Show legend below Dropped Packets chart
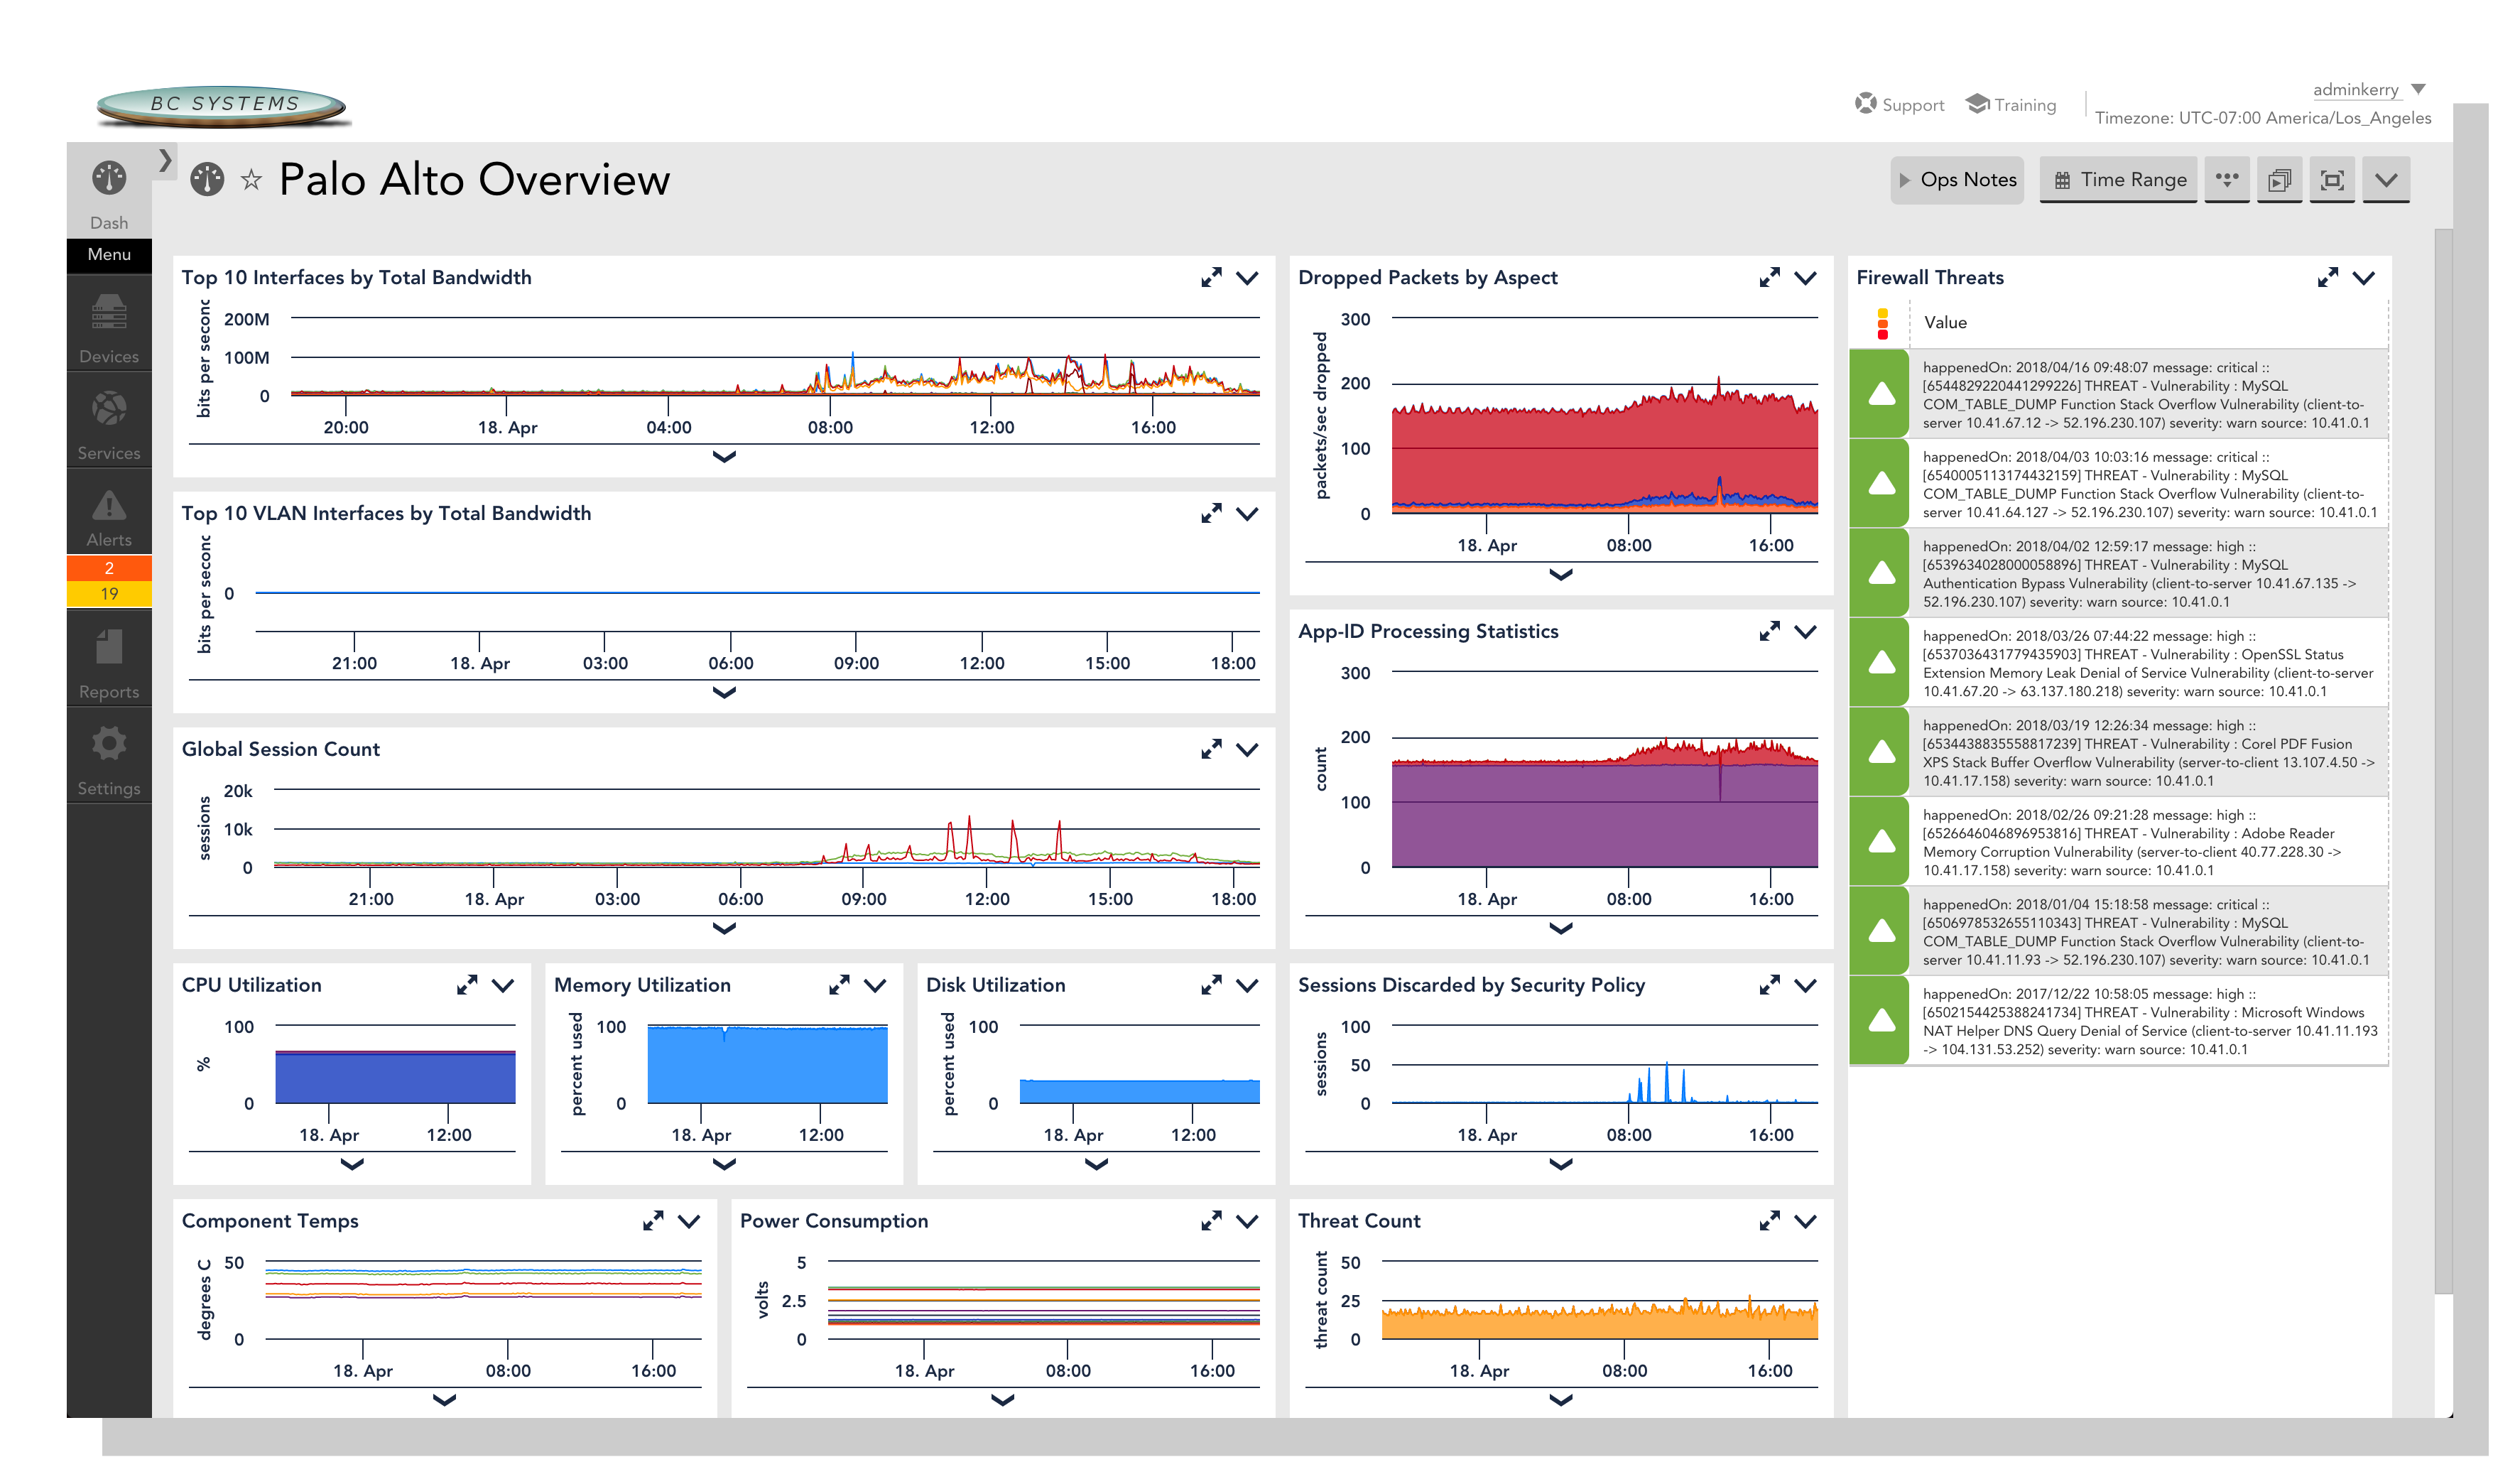This screenshot has height=1484, width=2520. [x=1561, y=575]
